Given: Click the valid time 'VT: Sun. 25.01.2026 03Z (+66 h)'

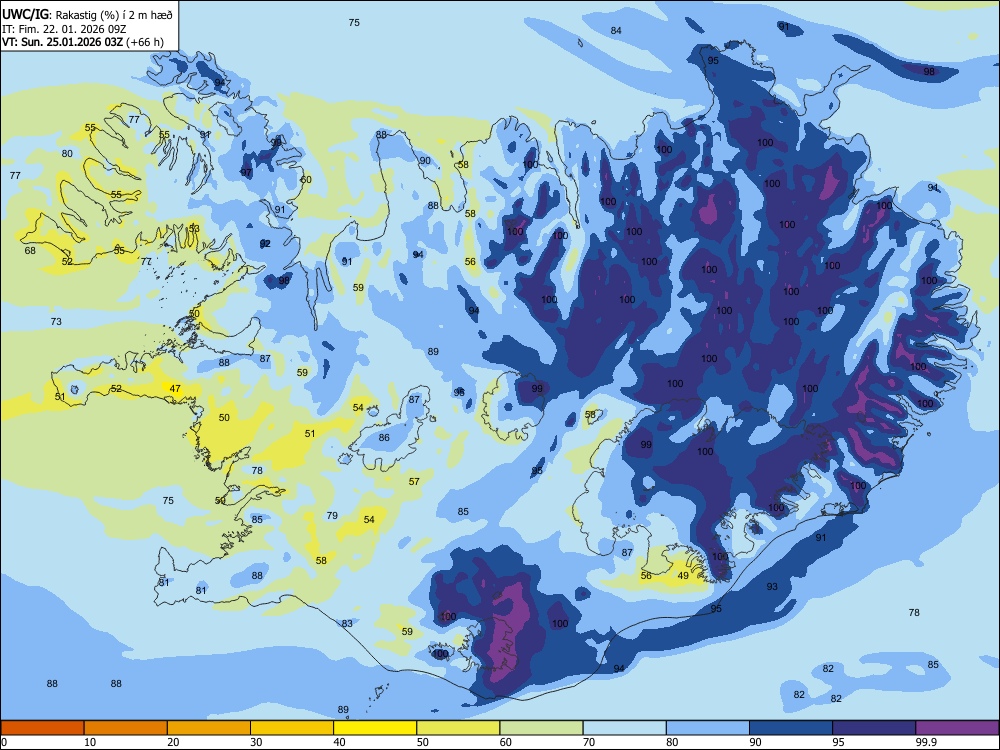Looking at the screenshot, I should click(x=82, y=42).
